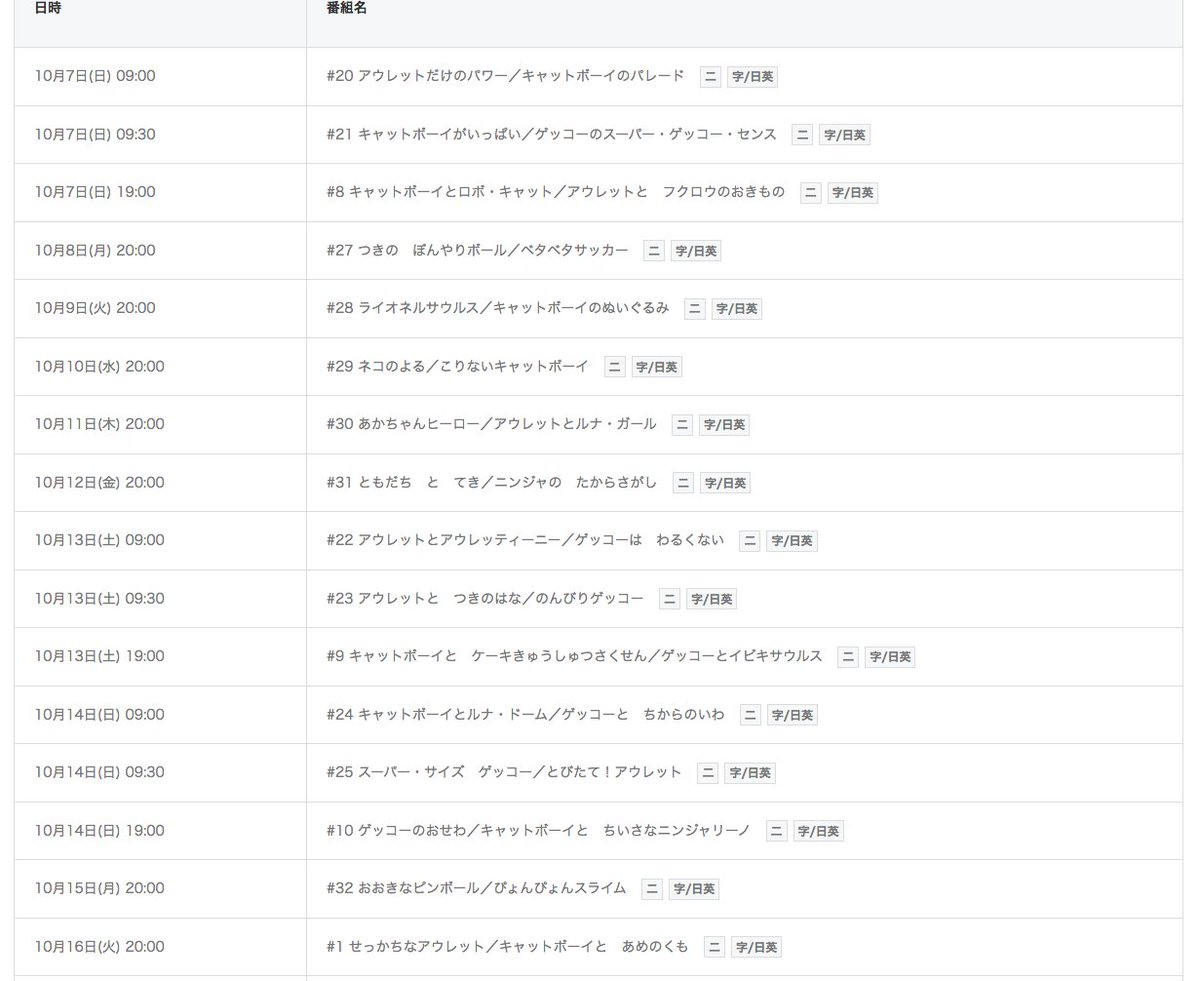Toggle the 二 audio badge on episode #30

(682, 424)
